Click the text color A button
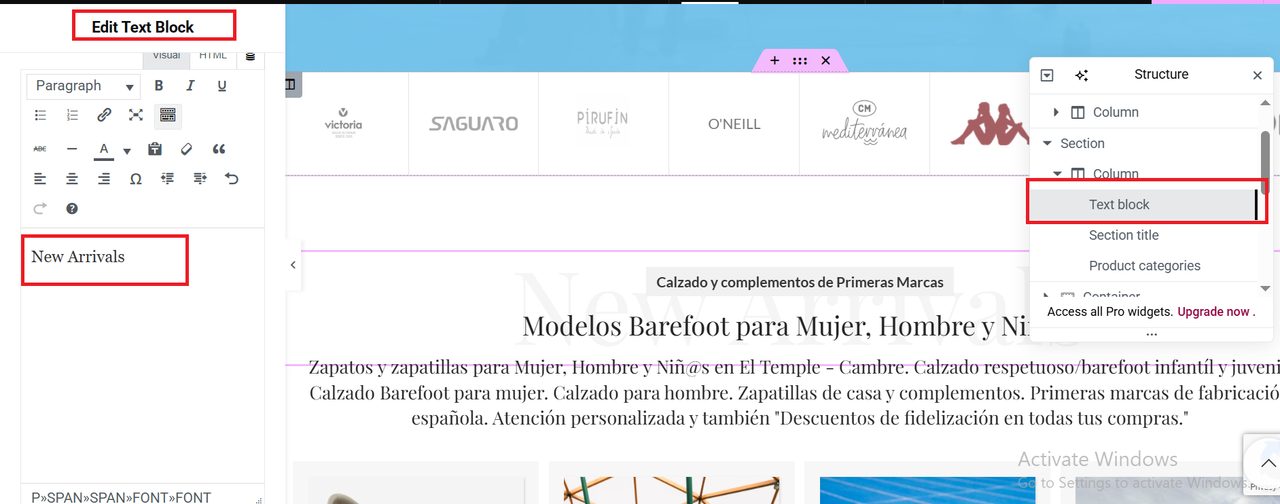Viewport: 1280px width, 504px height. (103, 150)
